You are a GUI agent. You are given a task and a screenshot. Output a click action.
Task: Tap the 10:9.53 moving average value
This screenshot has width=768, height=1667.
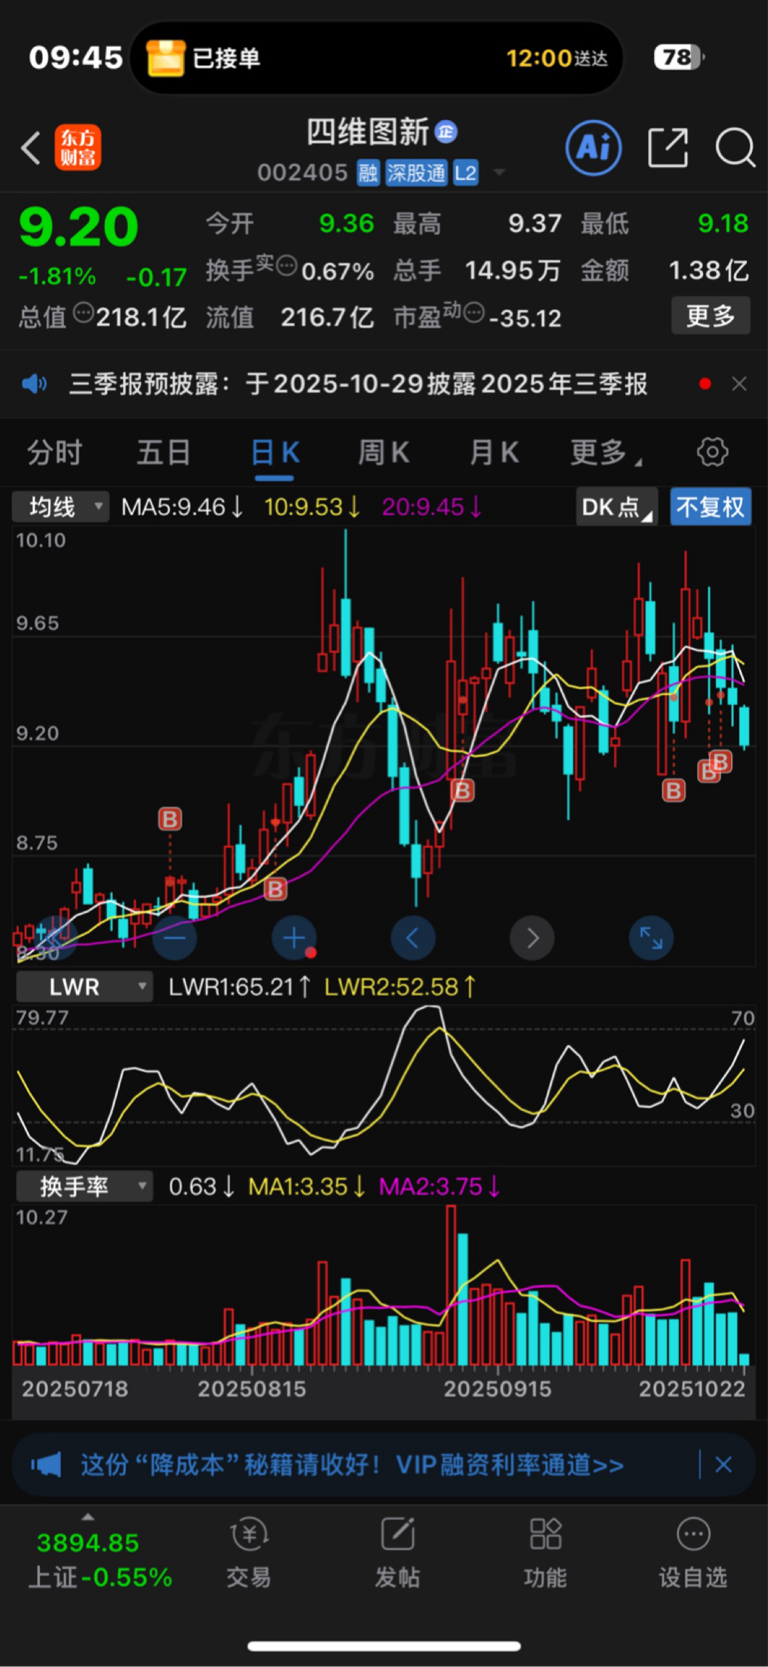coord(312,507)
